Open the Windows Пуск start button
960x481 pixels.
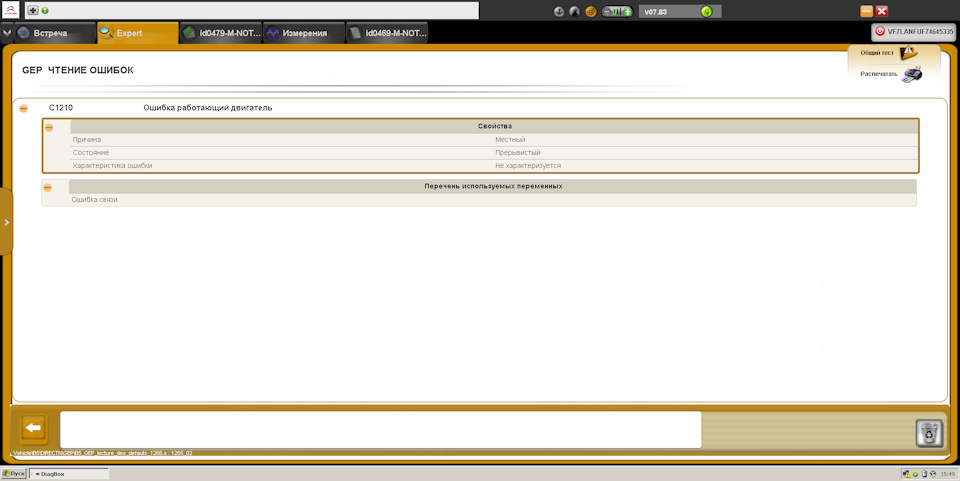click(13, 474)
